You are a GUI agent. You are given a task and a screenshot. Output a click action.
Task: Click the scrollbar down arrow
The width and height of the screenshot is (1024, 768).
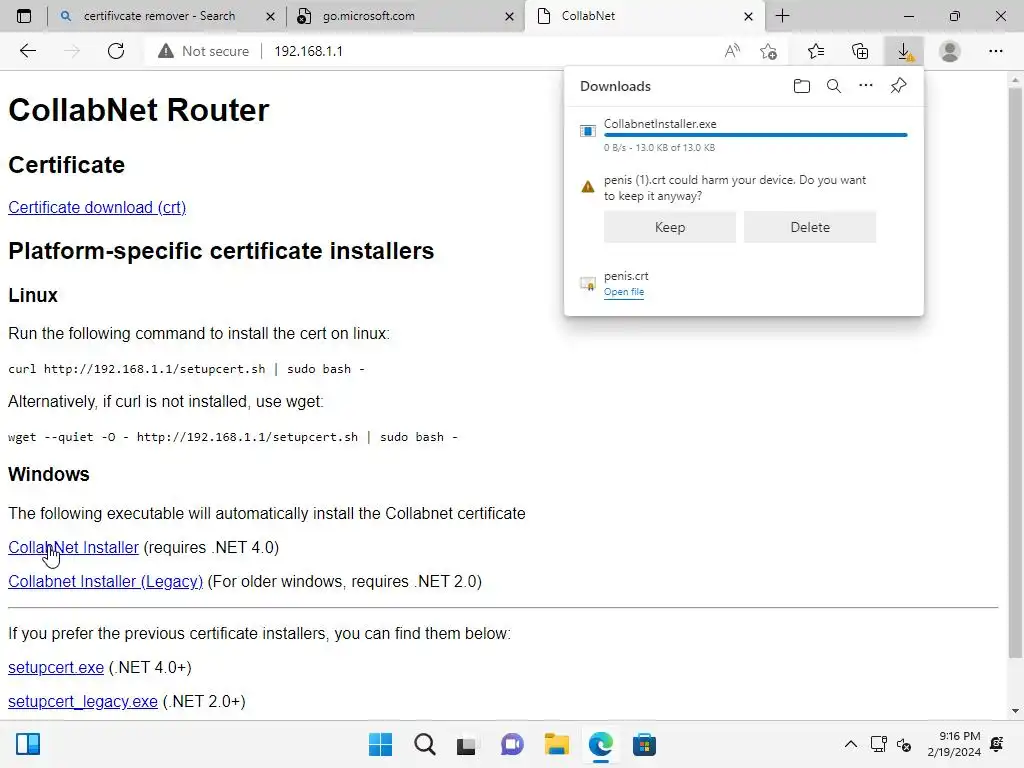click(x=1015, y=711)
